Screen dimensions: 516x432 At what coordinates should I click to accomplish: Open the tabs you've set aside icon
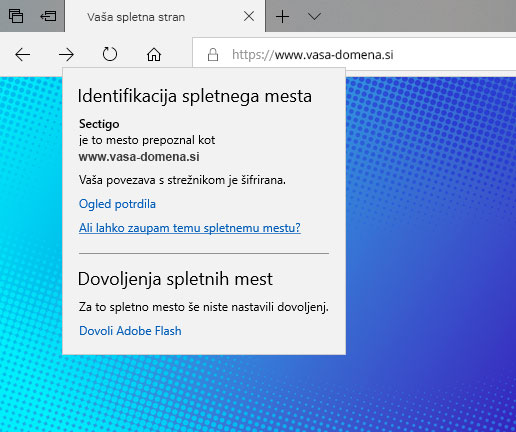(16, 16)
